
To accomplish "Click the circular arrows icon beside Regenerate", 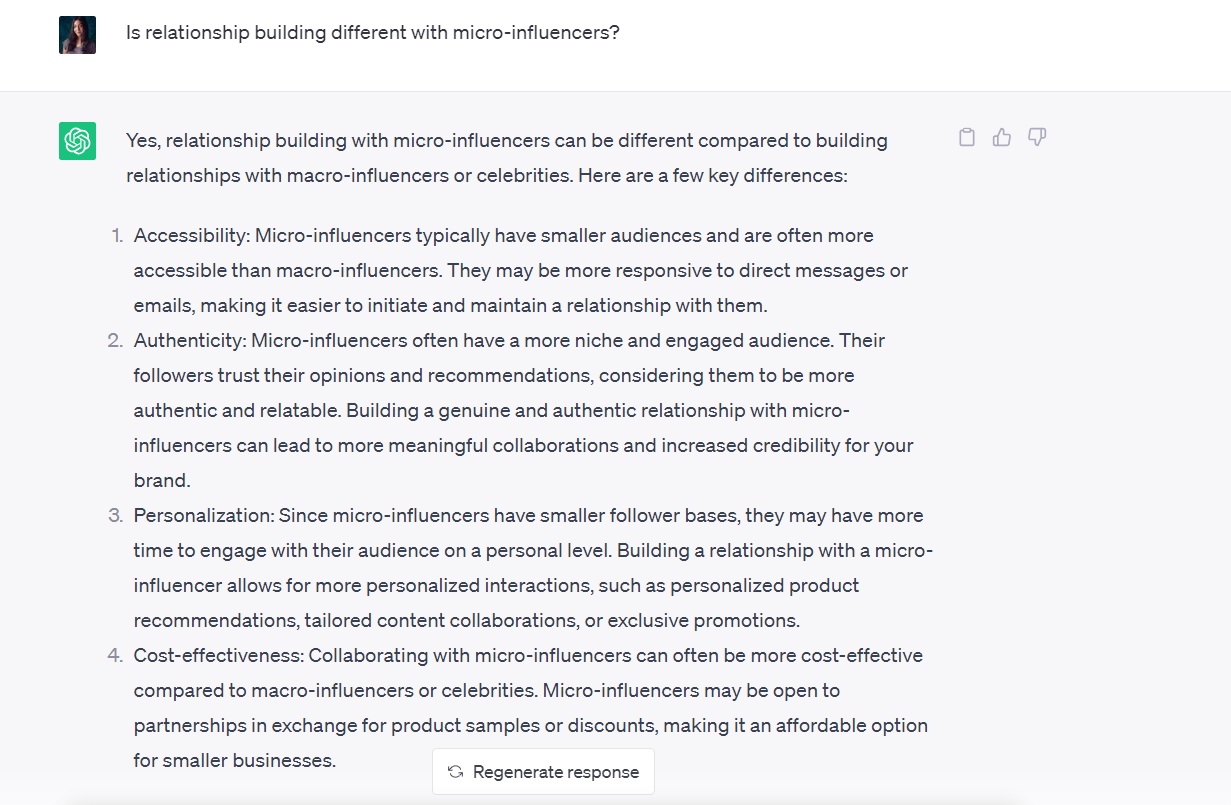I will [x=455, y=772].
